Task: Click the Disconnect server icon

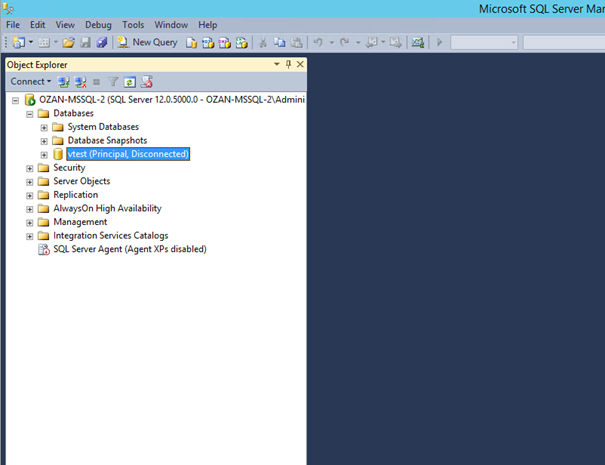Action: (81, 81)
